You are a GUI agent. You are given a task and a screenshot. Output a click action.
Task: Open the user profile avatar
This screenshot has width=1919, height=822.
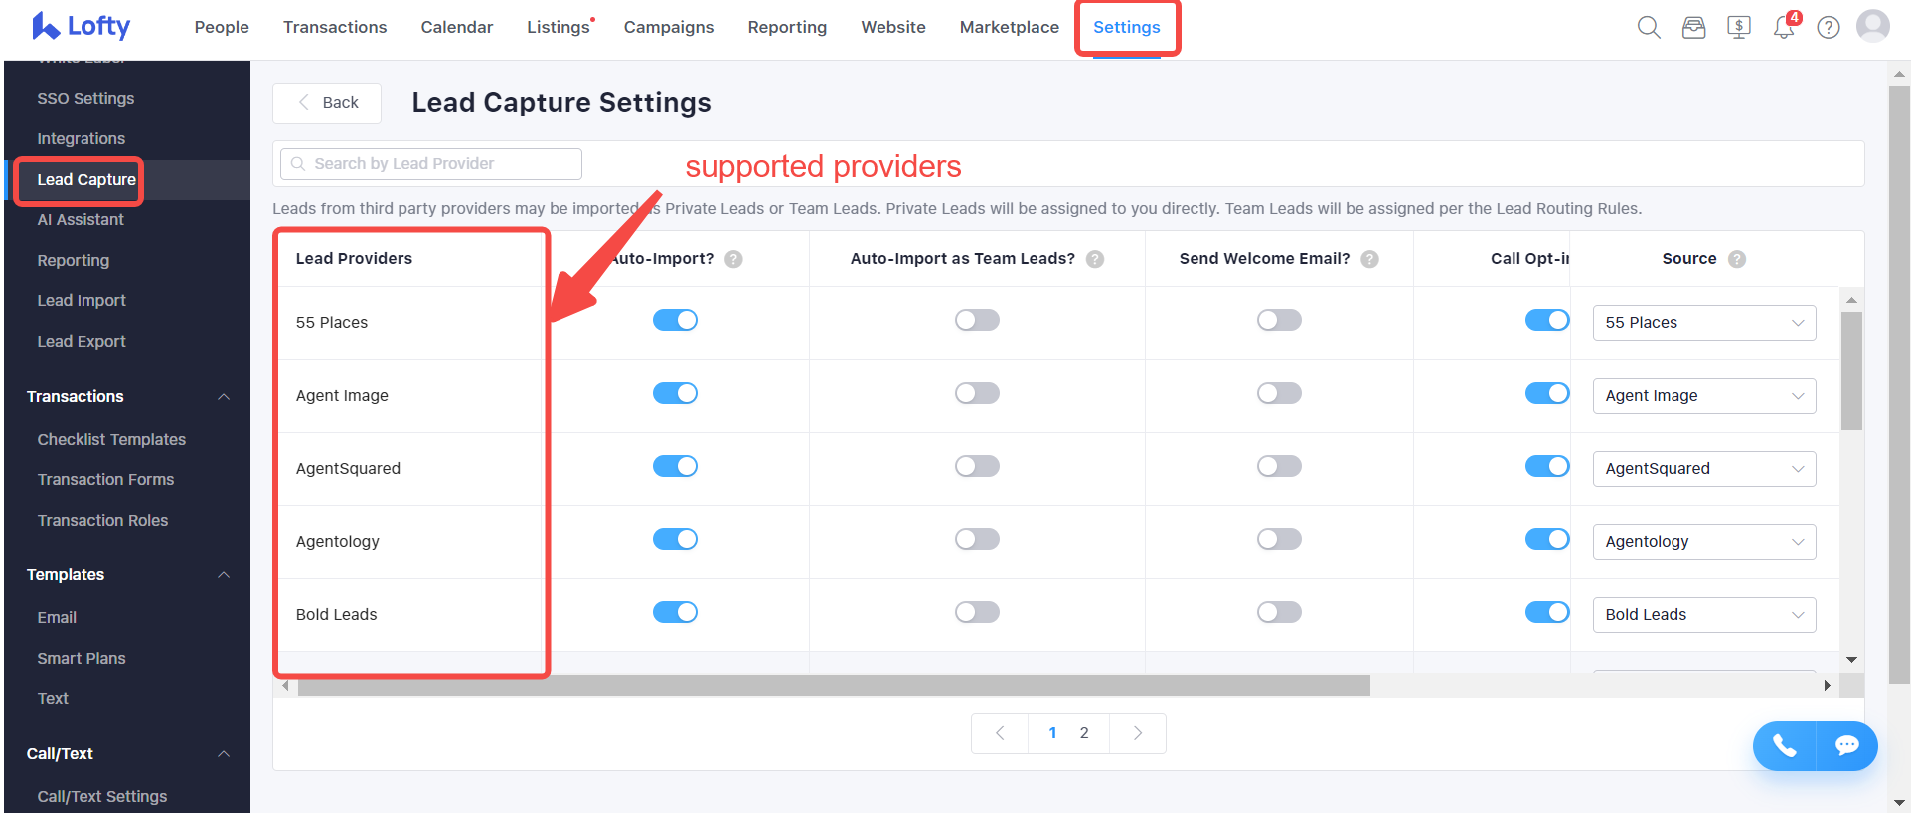coord(1873,26)
